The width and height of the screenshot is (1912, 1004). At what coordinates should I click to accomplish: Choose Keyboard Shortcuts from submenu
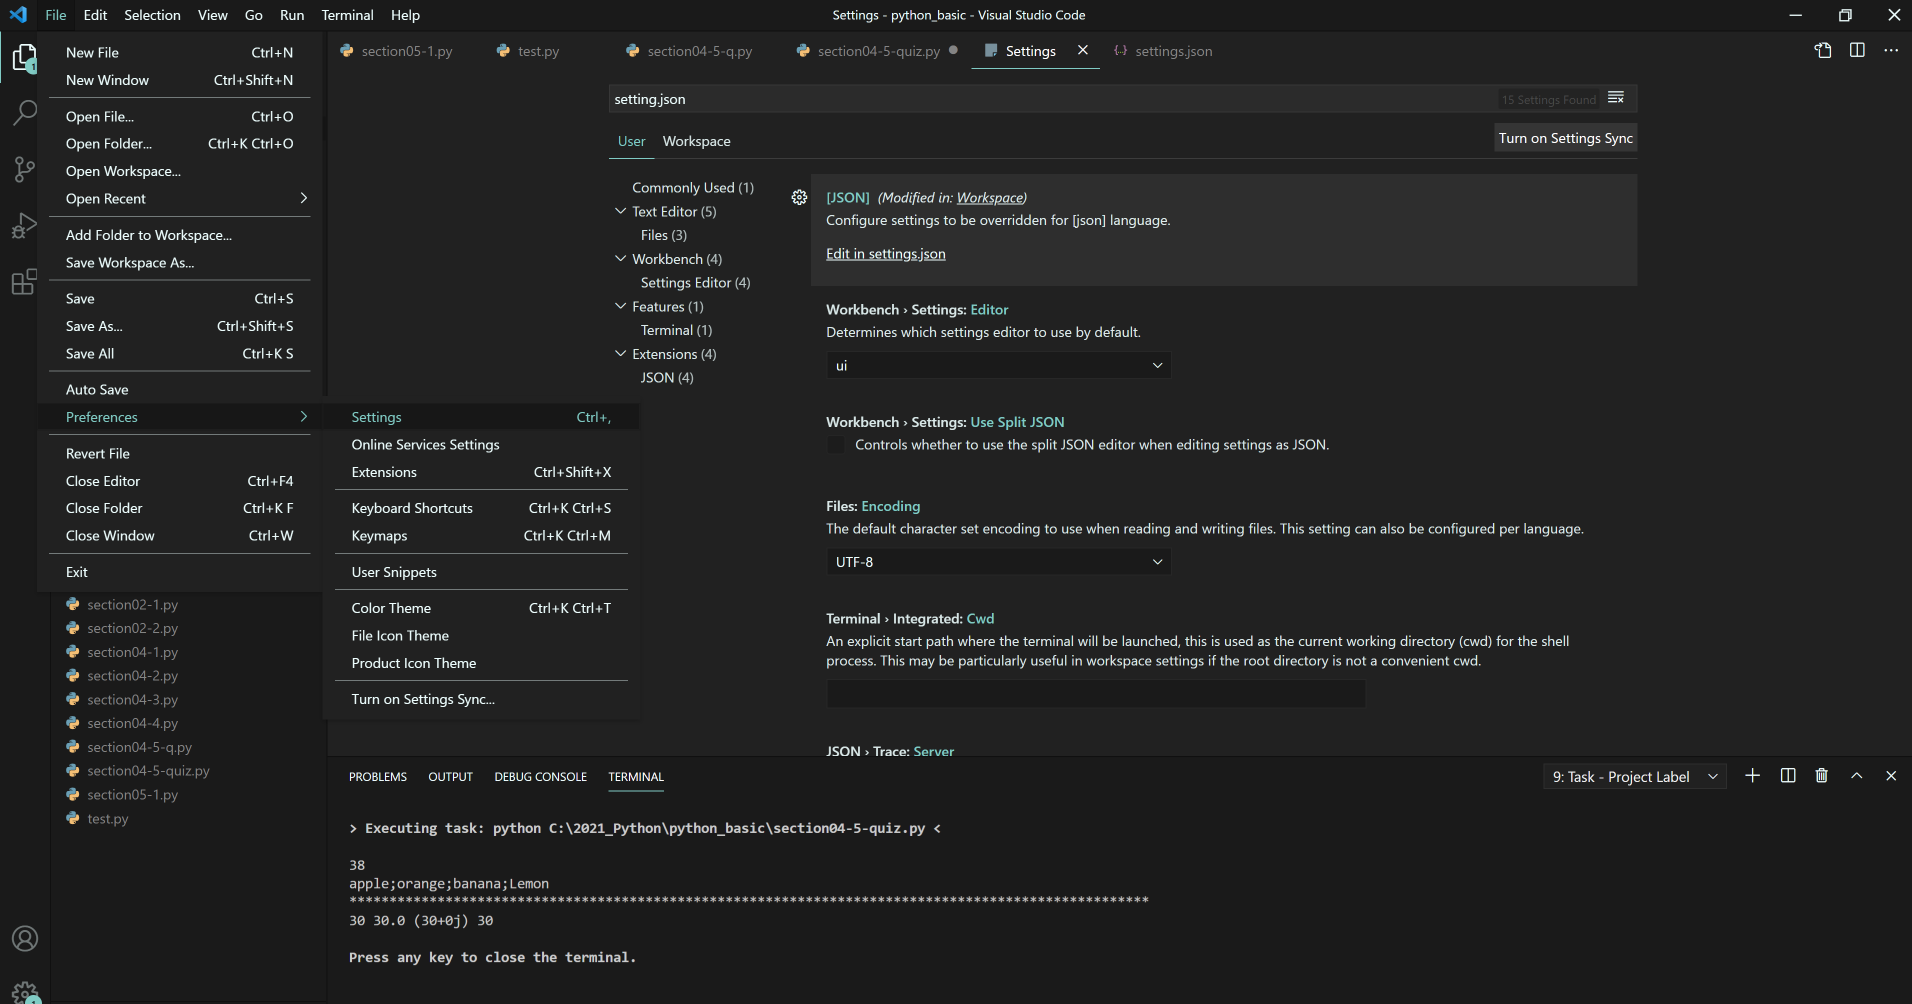click(x=481, y=508)
